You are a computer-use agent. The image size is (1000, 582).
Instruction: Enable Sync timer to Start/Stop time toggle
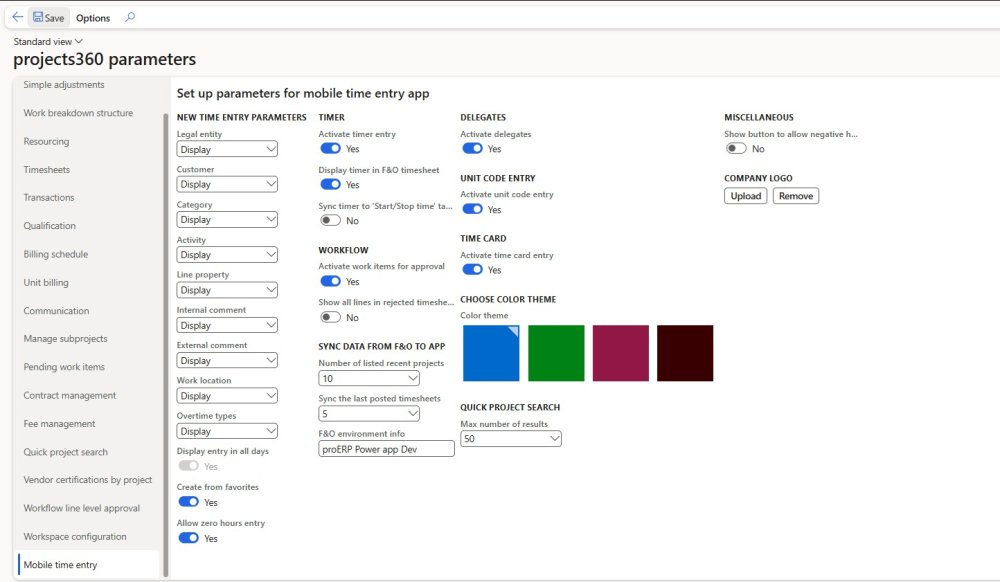tap(330, 221)
